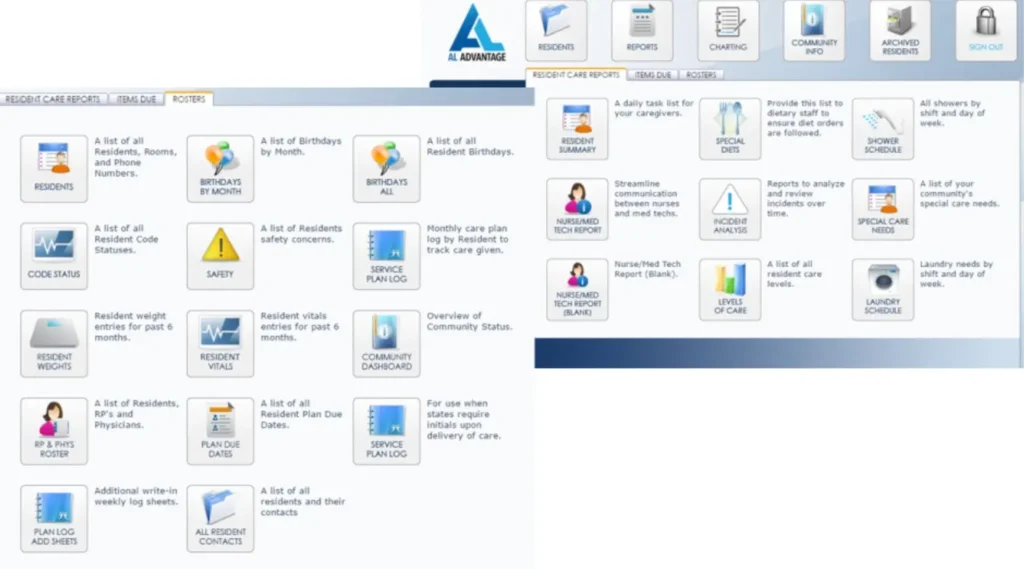Click 'A daily task list for your caregivers' text
The height and width of the screenshot is (569, 1024).
tap(654, 108)
